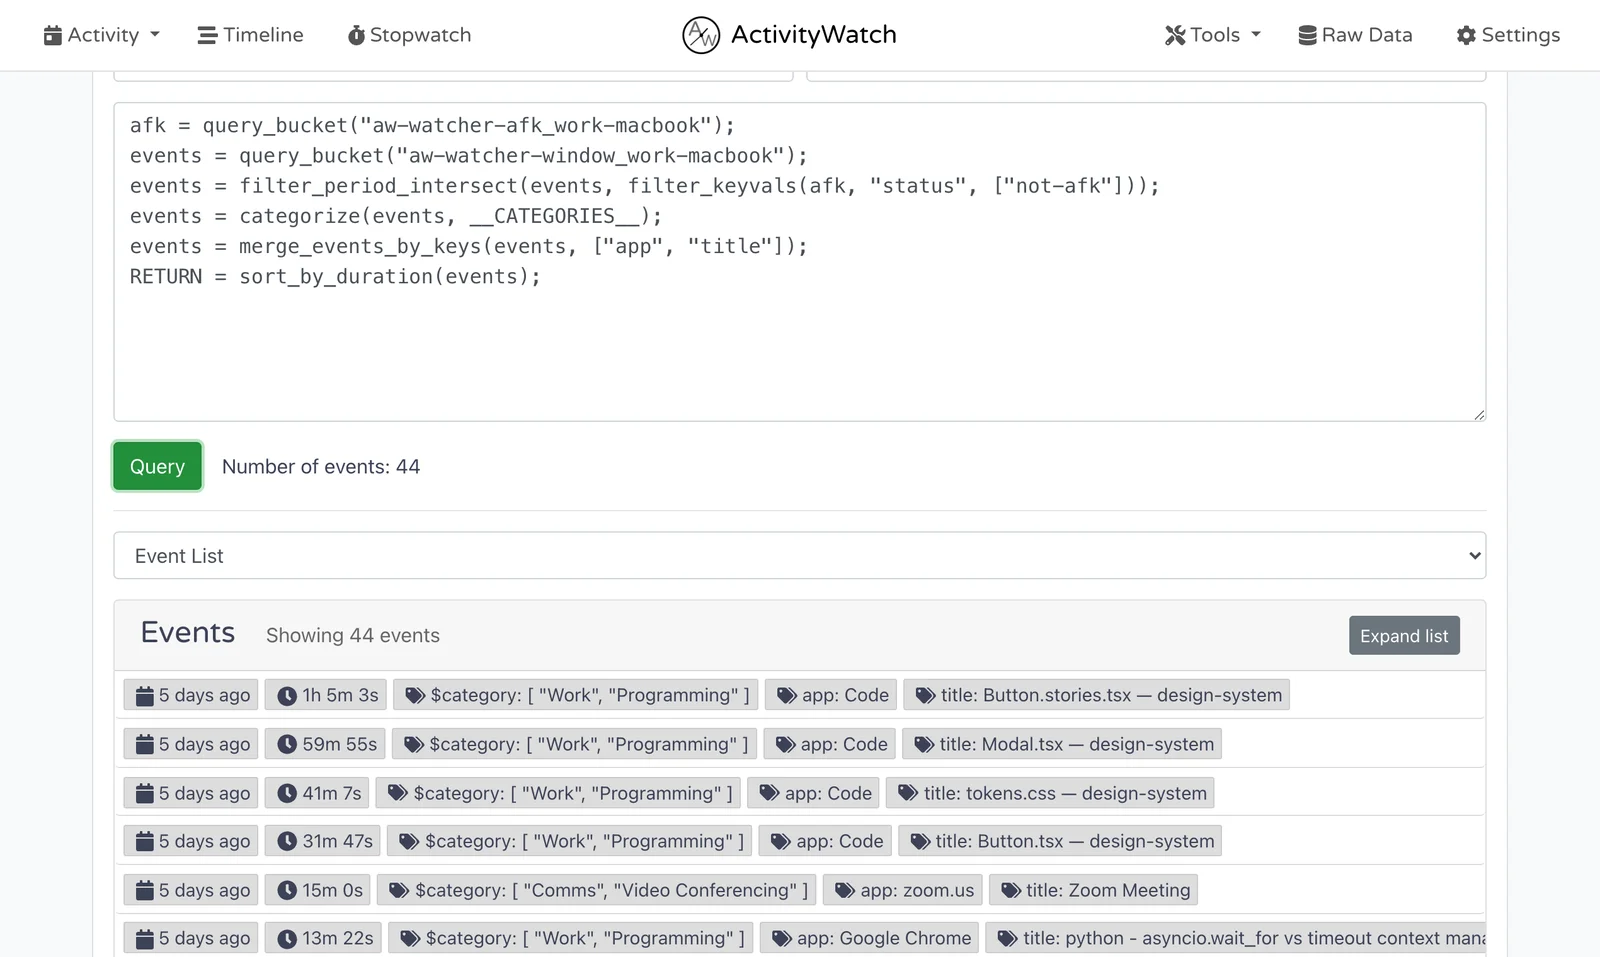This screenshot has height=957, width=1600.
Task: Expand the Tools dropdown menu
Action: pyautogui.click(x=1213, y=35)
